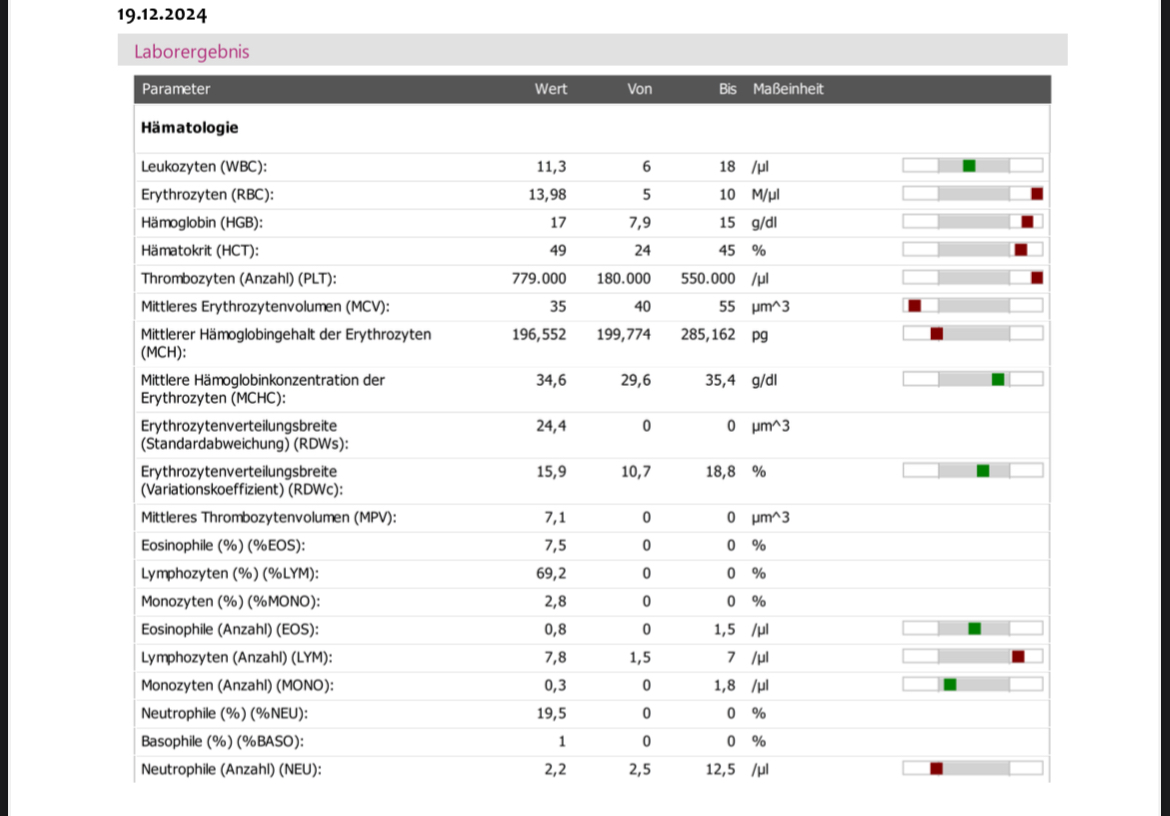This screenshot has width=1170, height=816.
Task: Click the Neutrophile (Anzahl) upper limit 12,5
Action: point(721,769)
